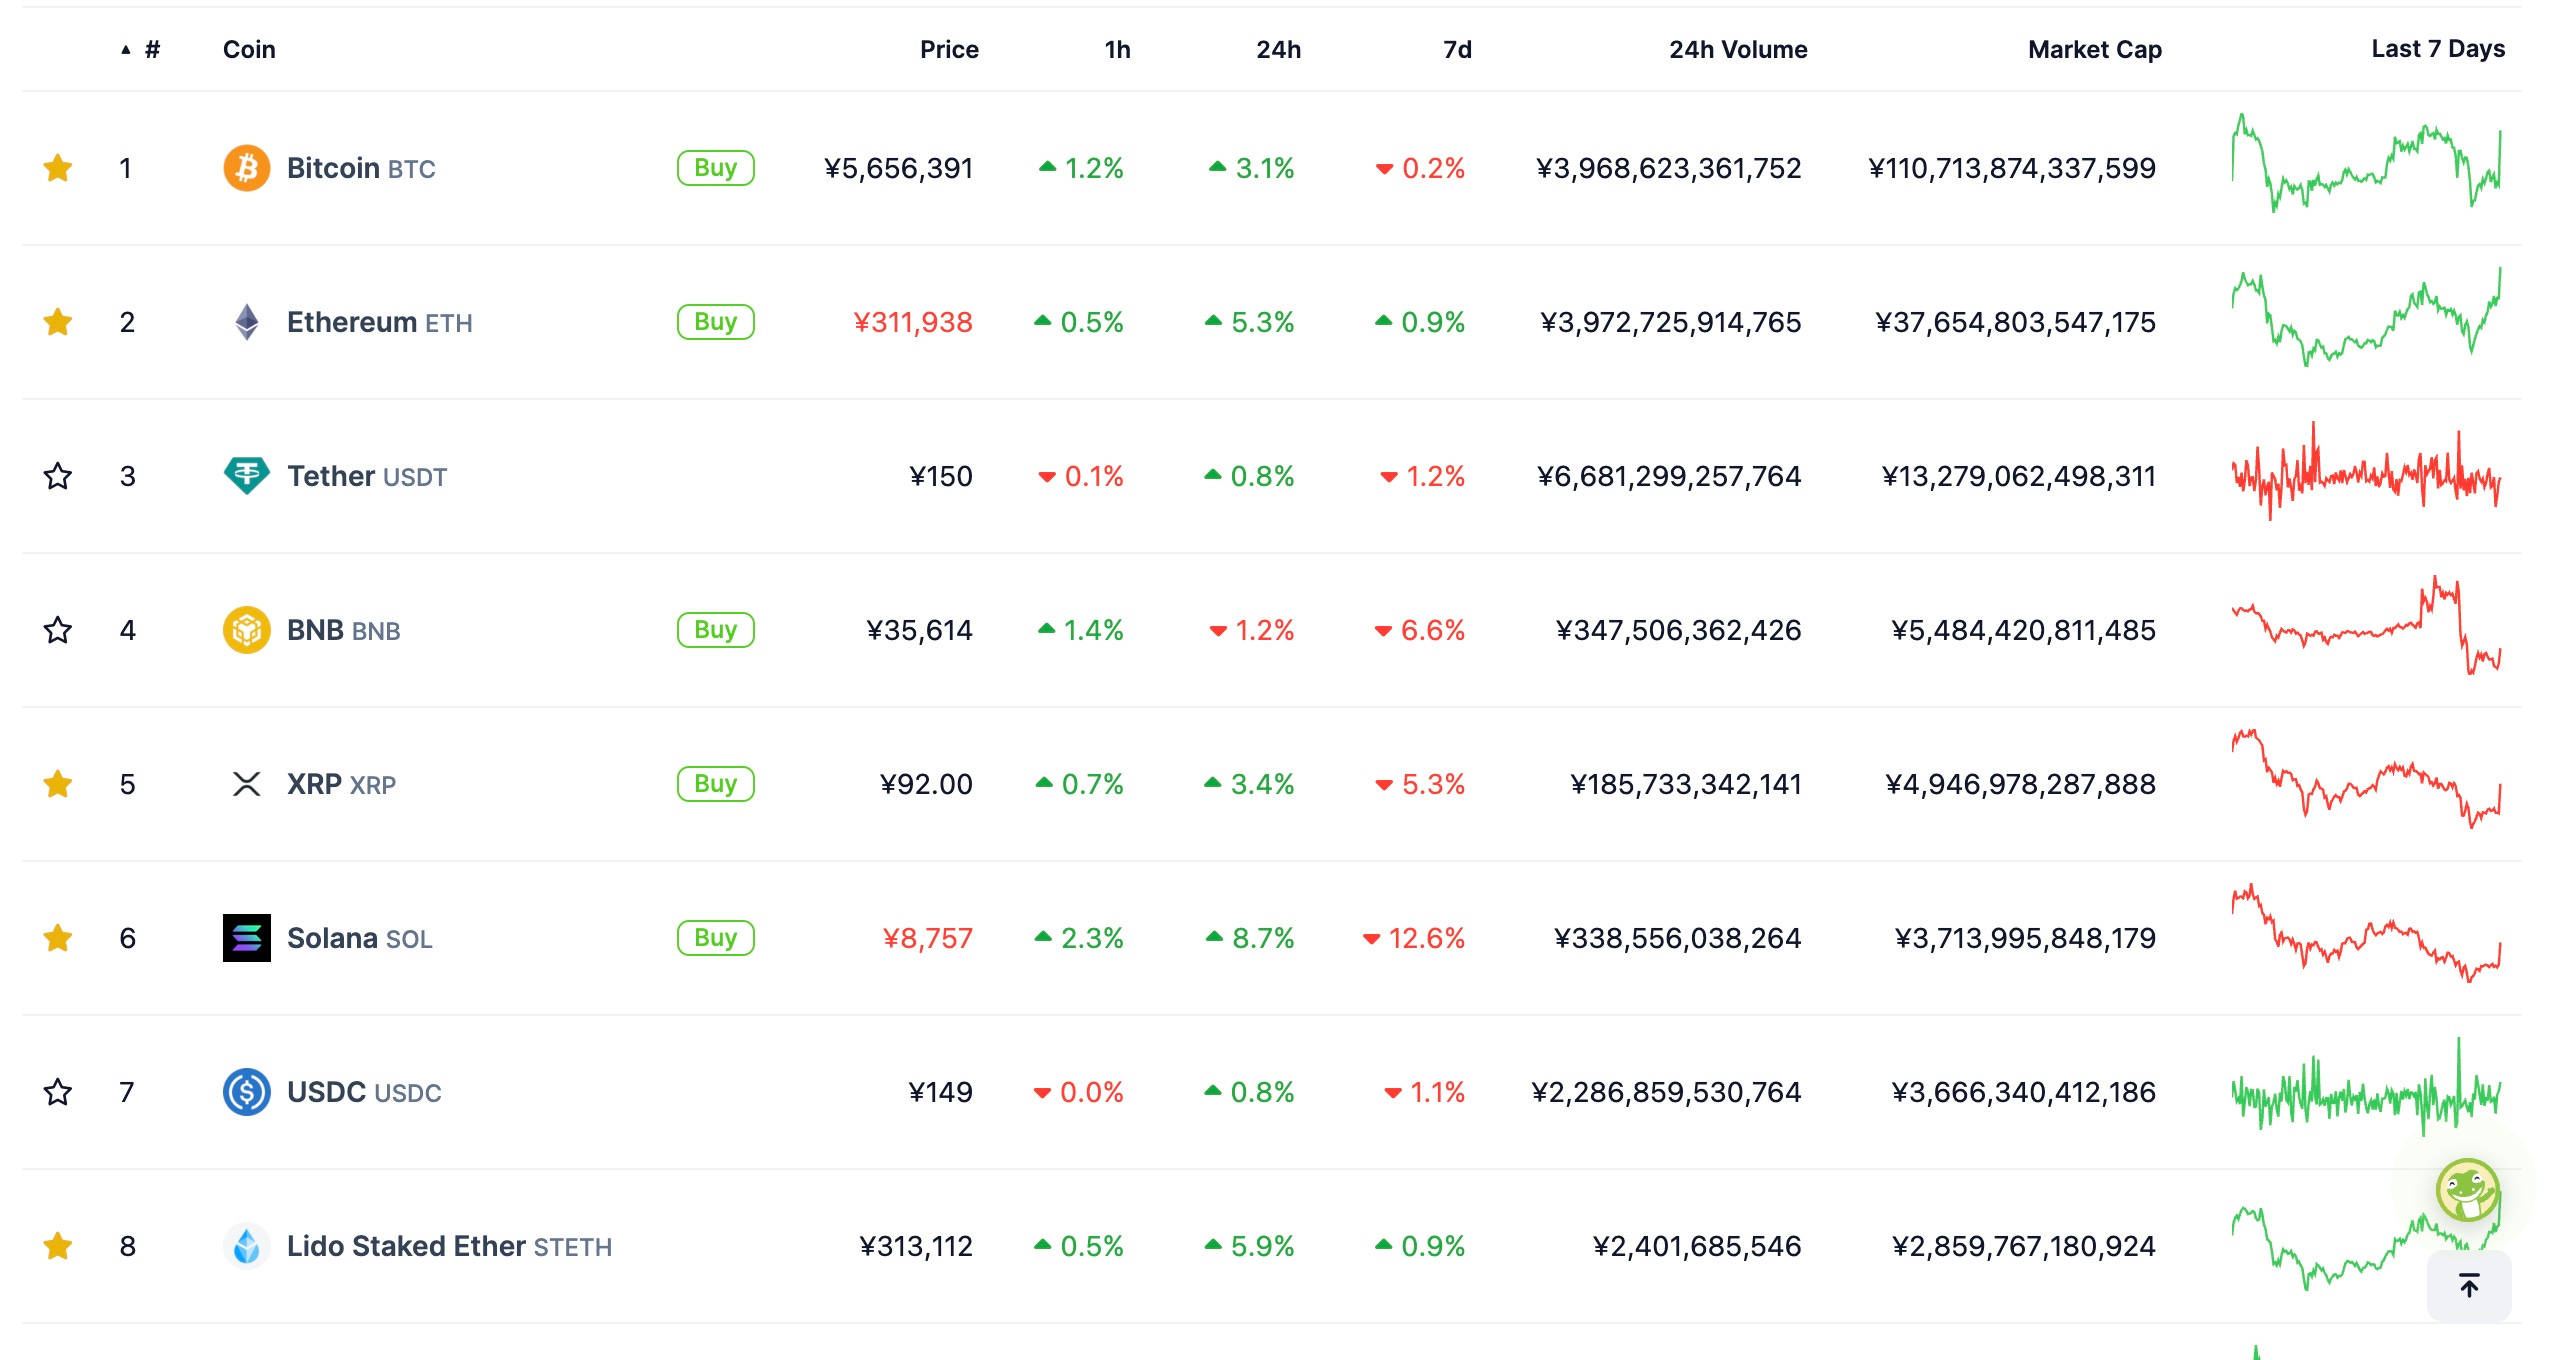Open the USDC coin logo
2552x1360 pixels.
point(246,1092)
